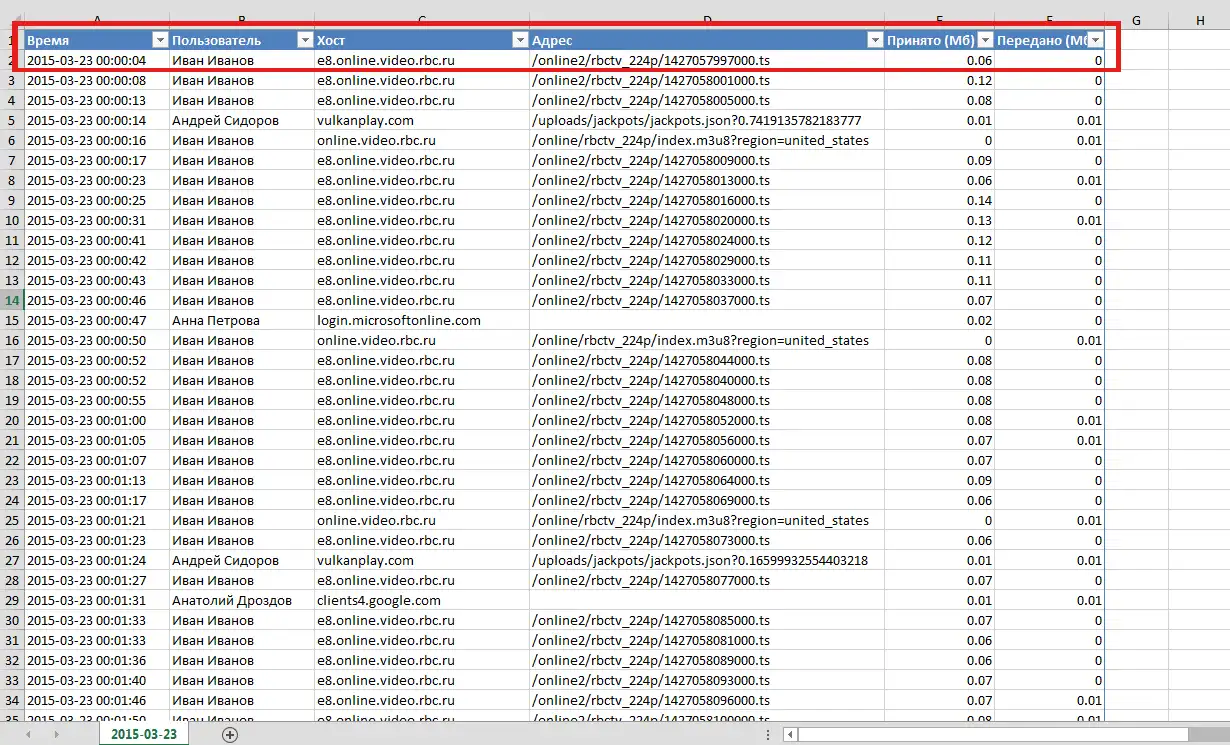The image size is (1230, 745).
Task: Select Андрей Сидоров cell in row 5
Action: click(241, 120)
